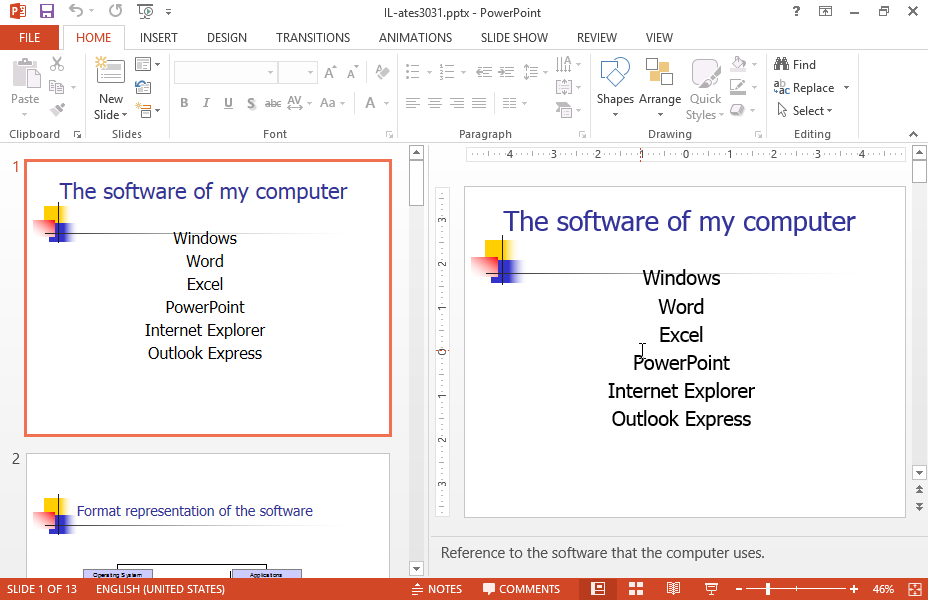Align text right

(457, 103)
